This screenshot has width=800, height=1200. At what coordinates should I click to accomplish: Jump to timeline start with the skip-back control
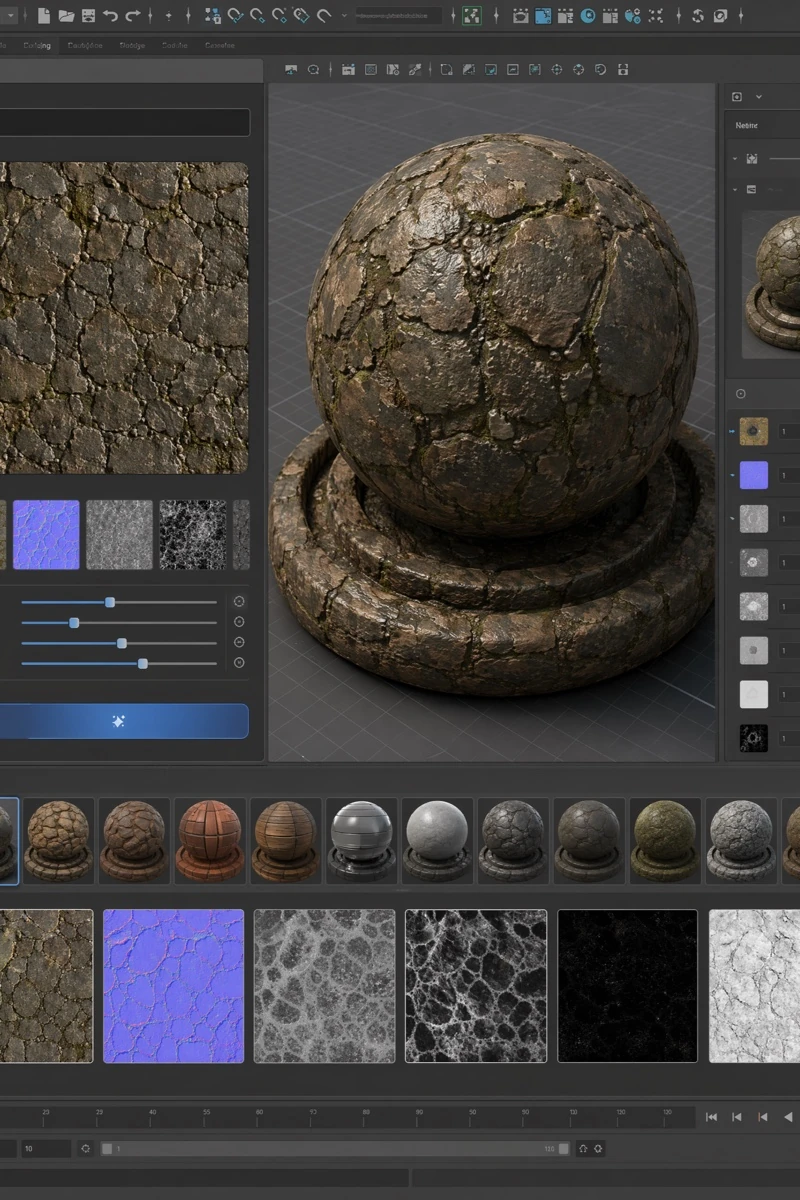[712, 1117]
